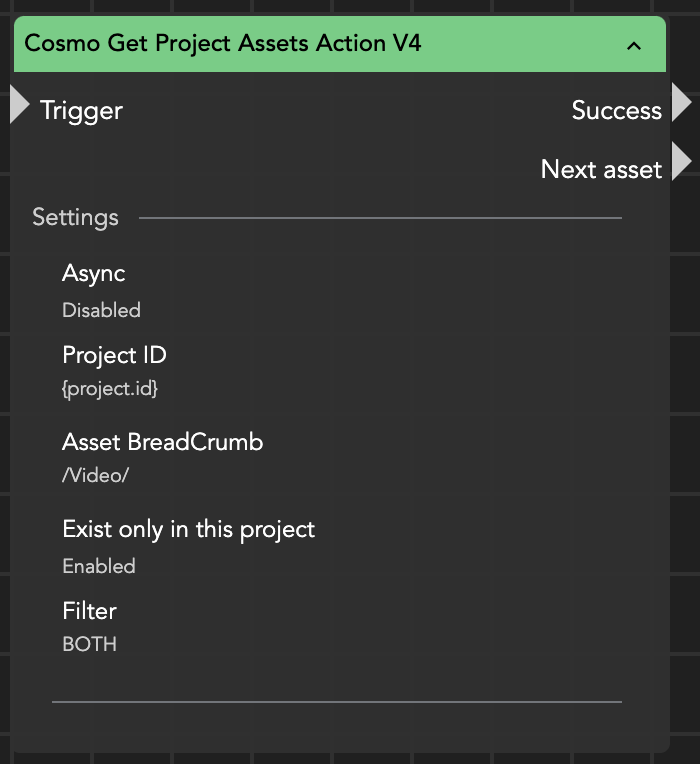Click the Next asset output port arrow
The image size is (700, 764).
tap(681, 162)
